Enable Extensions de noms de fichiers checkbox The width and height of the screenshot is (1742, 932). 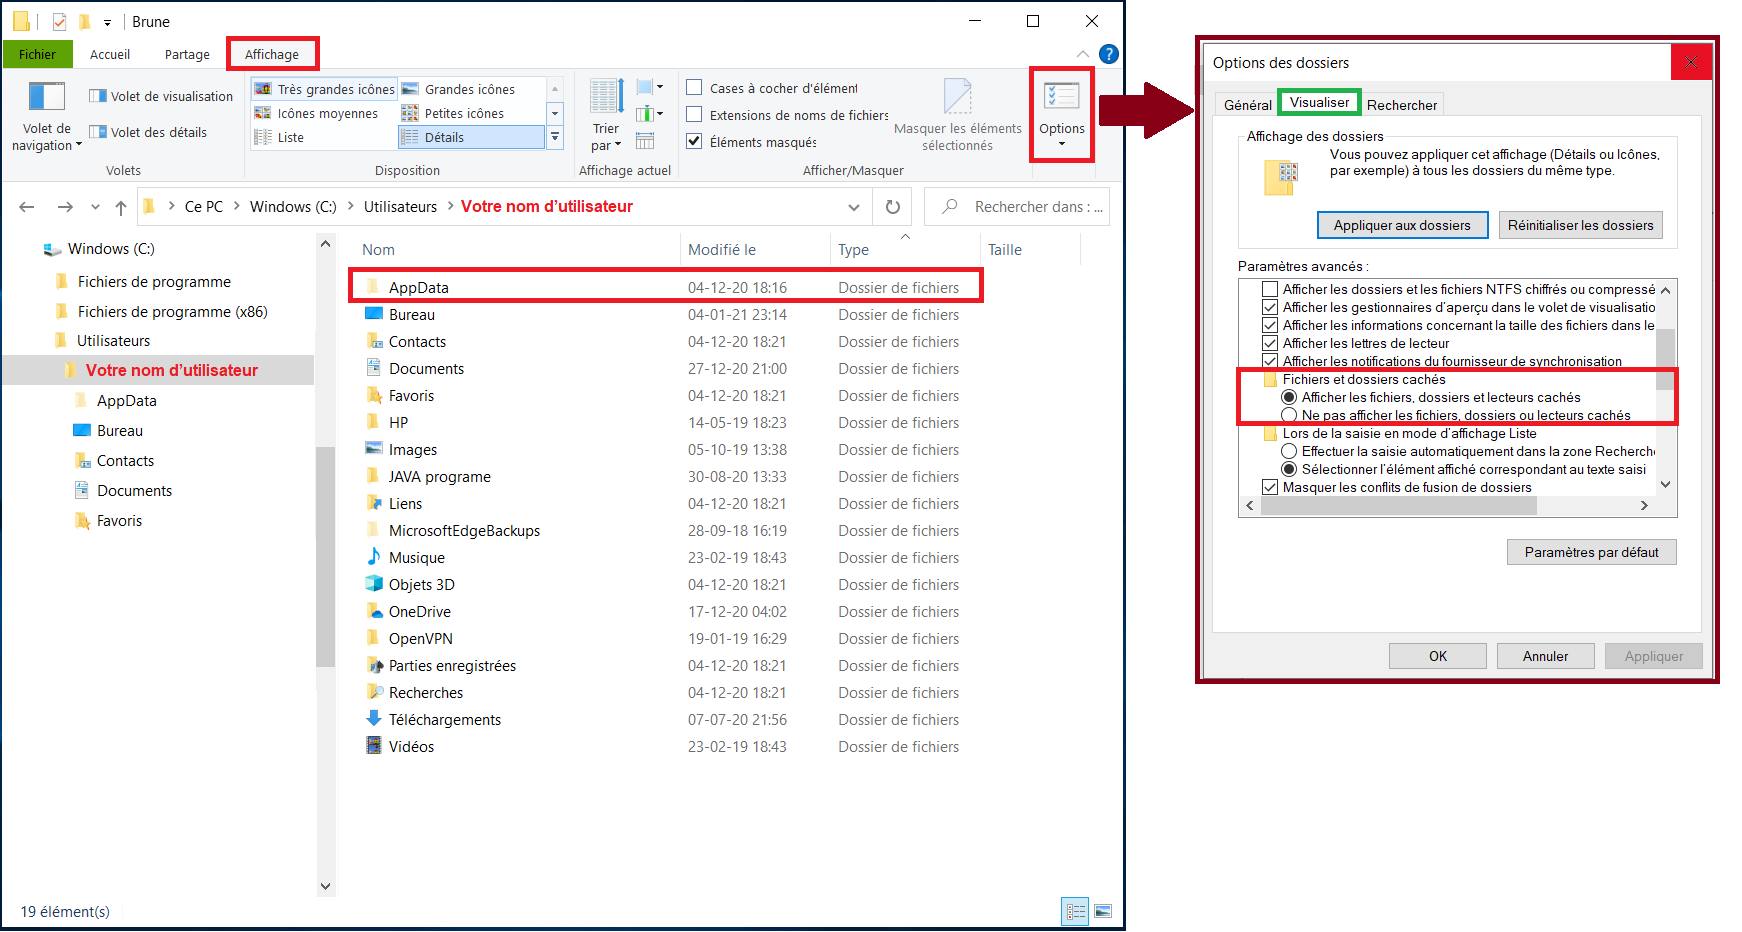pos(694,114)
